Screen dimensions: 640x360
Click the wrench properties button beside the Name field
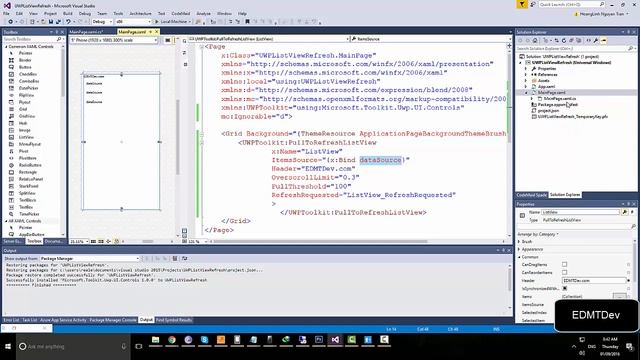click(x=624, y=212)
